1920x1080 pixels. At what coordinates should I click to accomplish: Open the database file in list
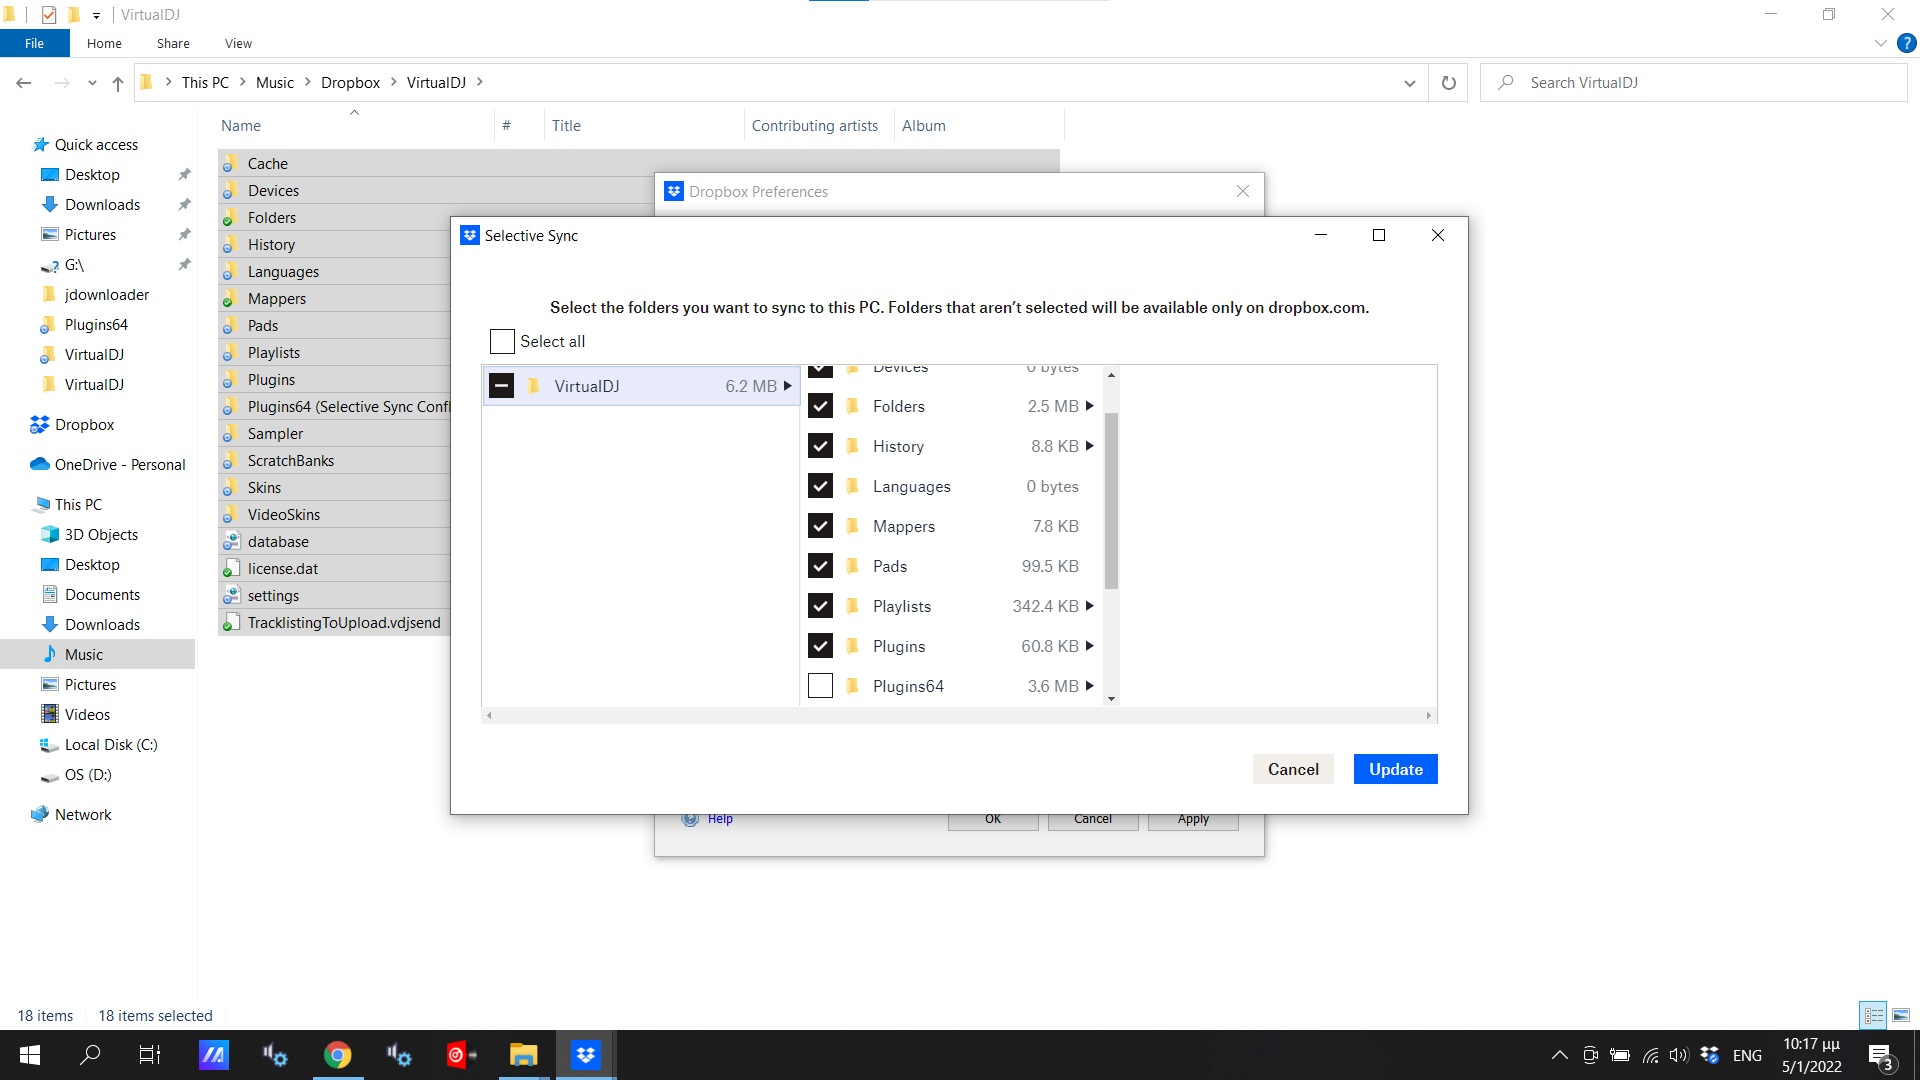coord(278,542)
